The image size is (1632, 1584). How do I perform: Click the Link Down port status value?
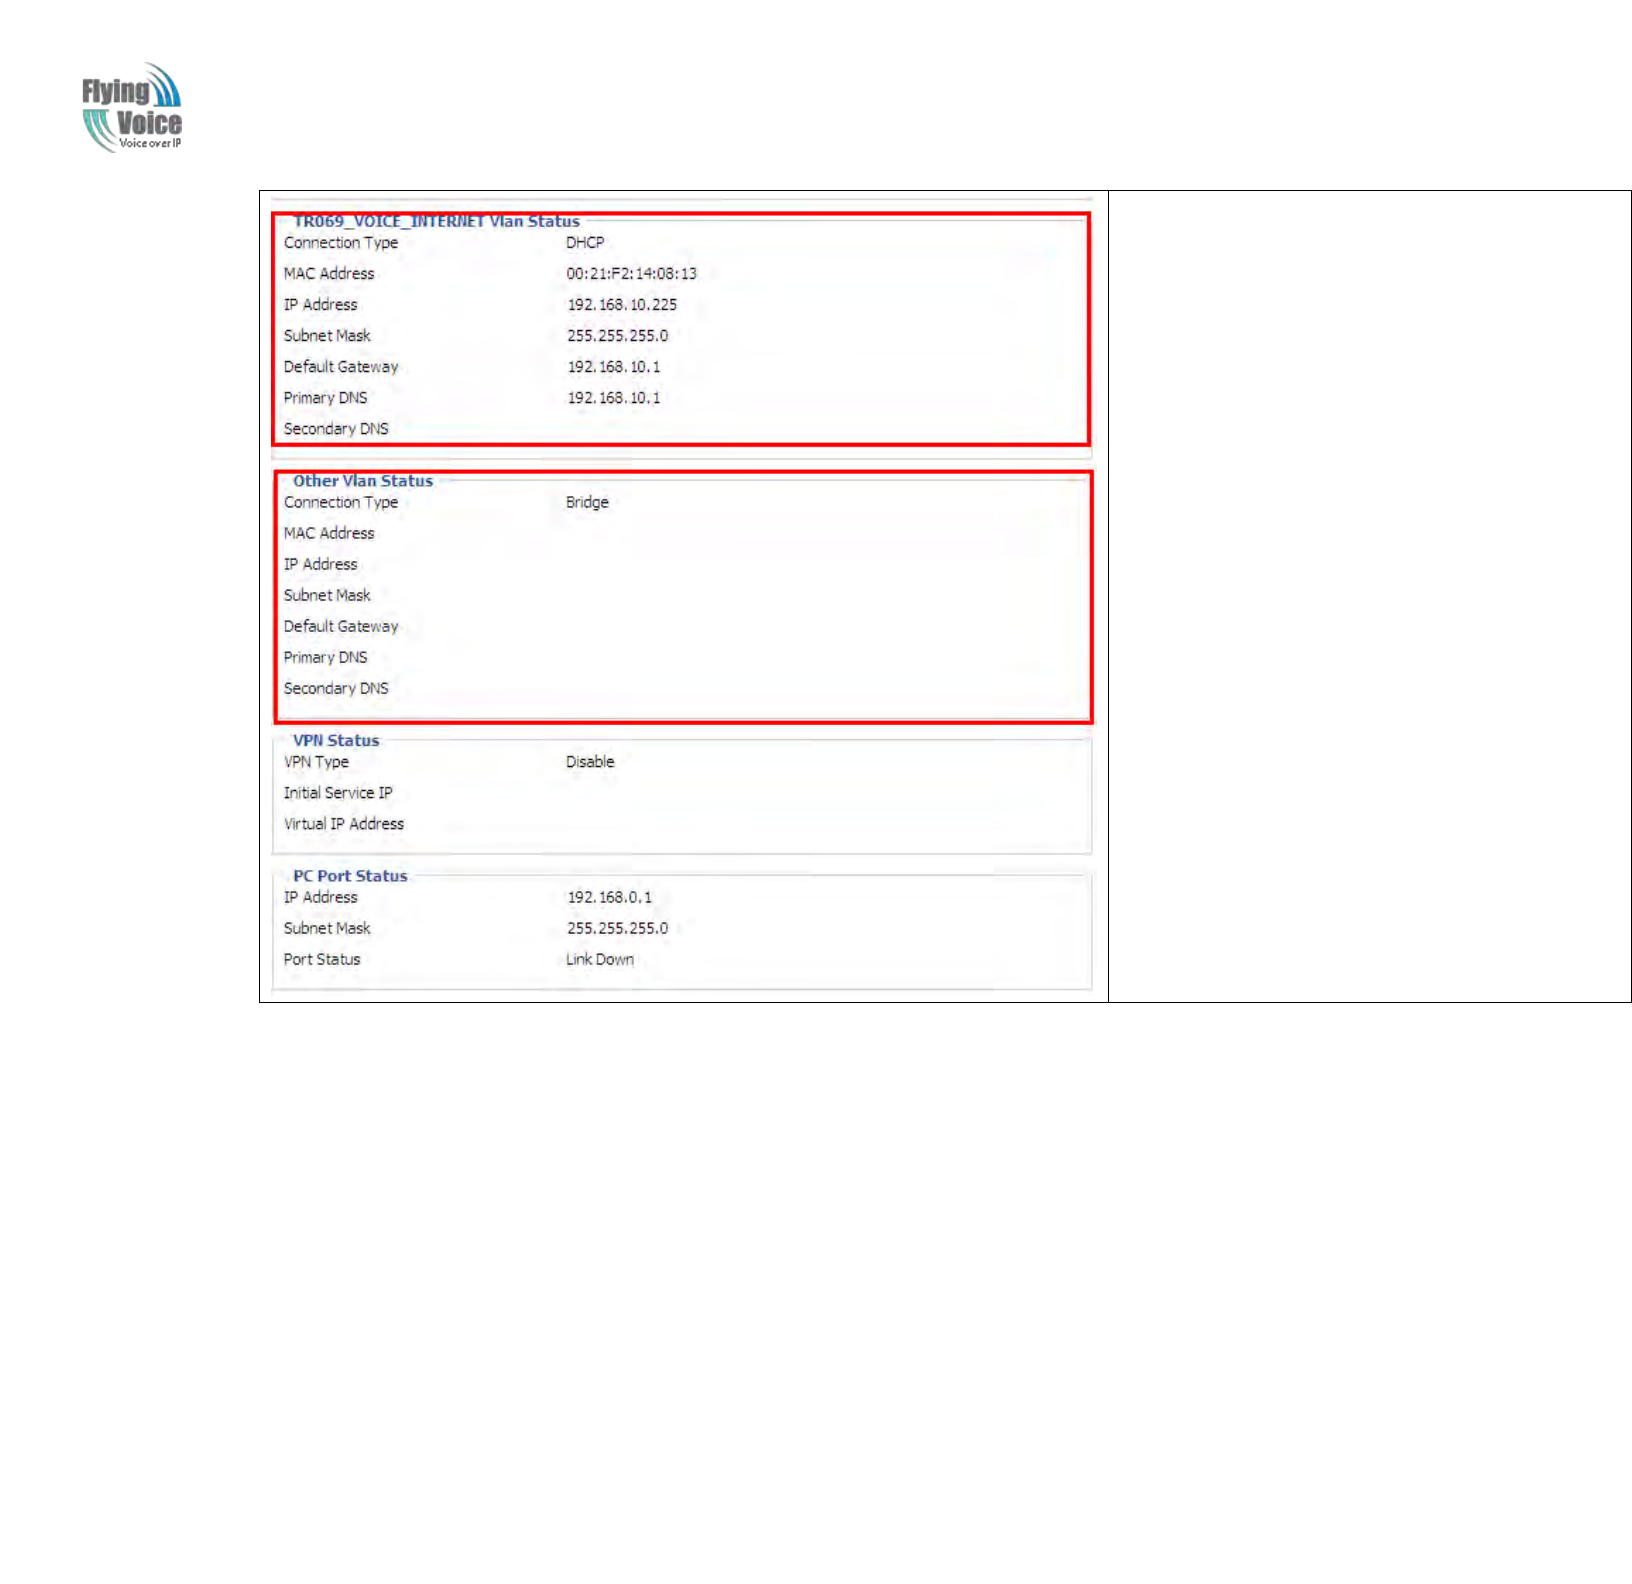[x=600, y=960]
